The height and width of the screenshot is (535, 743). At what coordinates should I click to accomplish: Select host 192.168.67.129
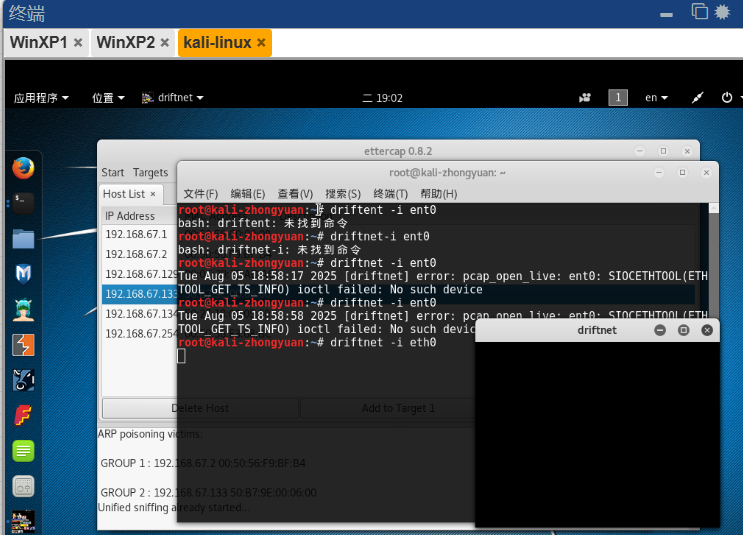(139, 274)
